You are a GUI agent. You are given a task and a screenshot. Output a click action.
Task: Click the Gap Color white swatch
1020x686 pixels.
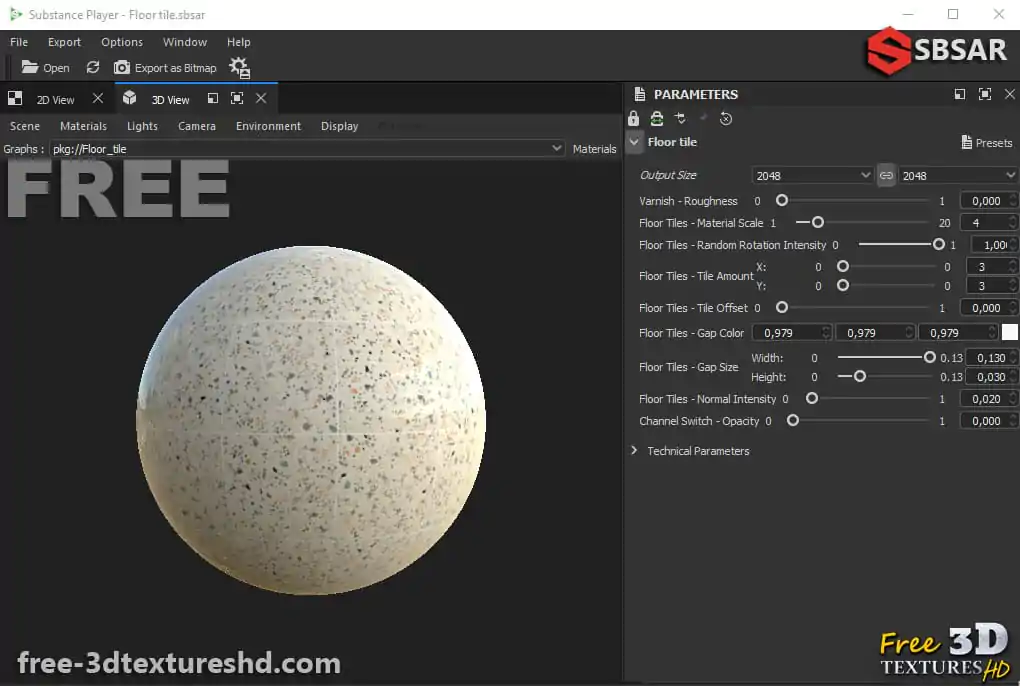click(x=1009, y=333)
